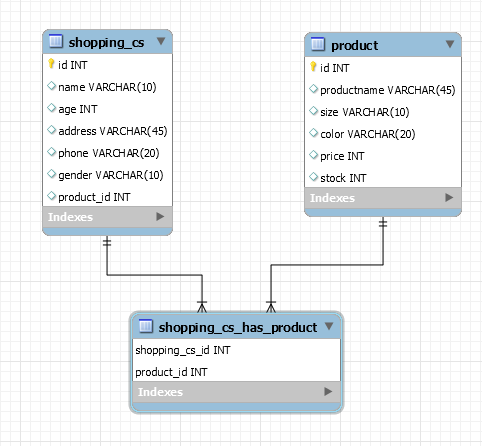Click the shopping_cs_has_product table icon
This screenshot has width=482, height=446.
pos(145,326)
